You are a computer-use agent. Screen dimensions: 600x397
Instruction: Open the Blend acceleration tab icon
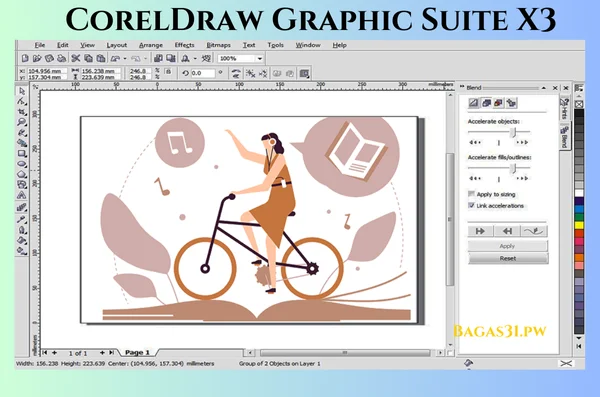click(486, 103)
